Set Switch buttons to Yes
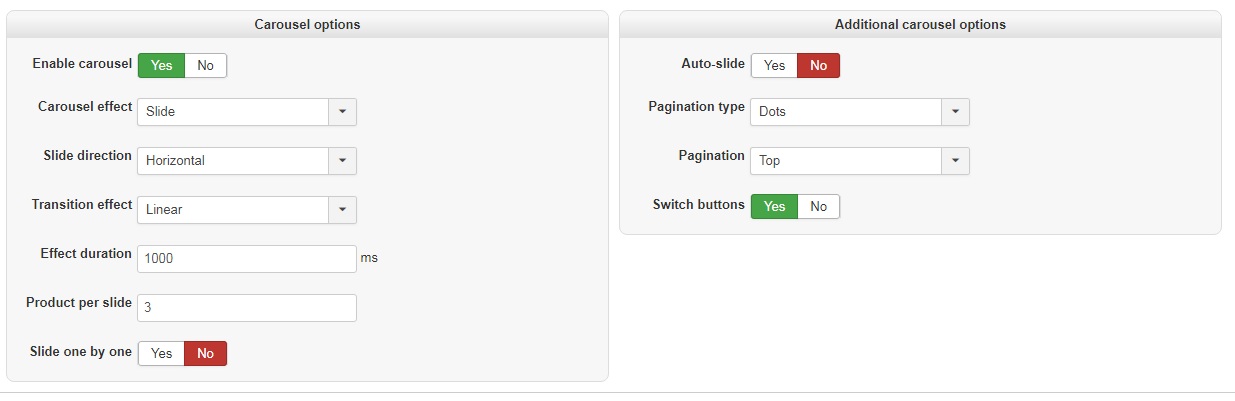1235x401 pixels. (x=774, y=207)
